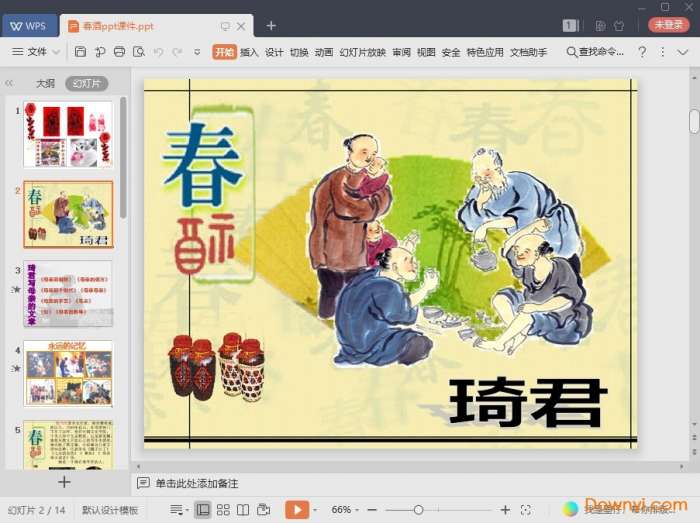This screenshot has width=700, height=523.
Task: Click the WPS home tab
Action: pyautogui.click(x=29, y=26)
